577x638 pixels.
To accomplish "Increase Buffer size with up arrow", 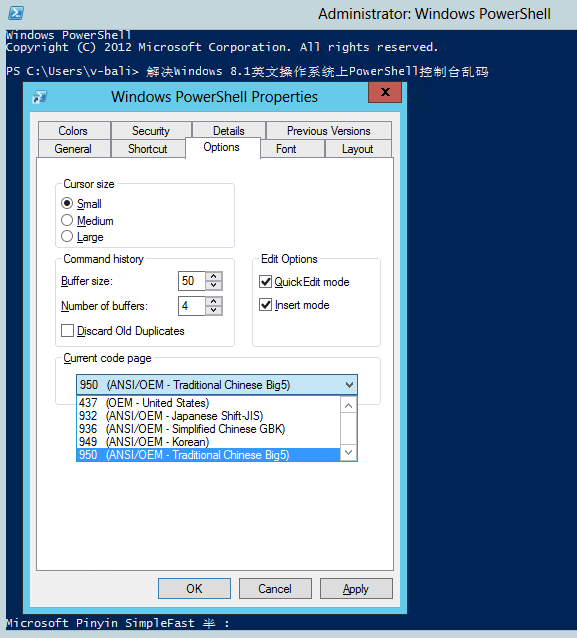I will coord(214,276).
